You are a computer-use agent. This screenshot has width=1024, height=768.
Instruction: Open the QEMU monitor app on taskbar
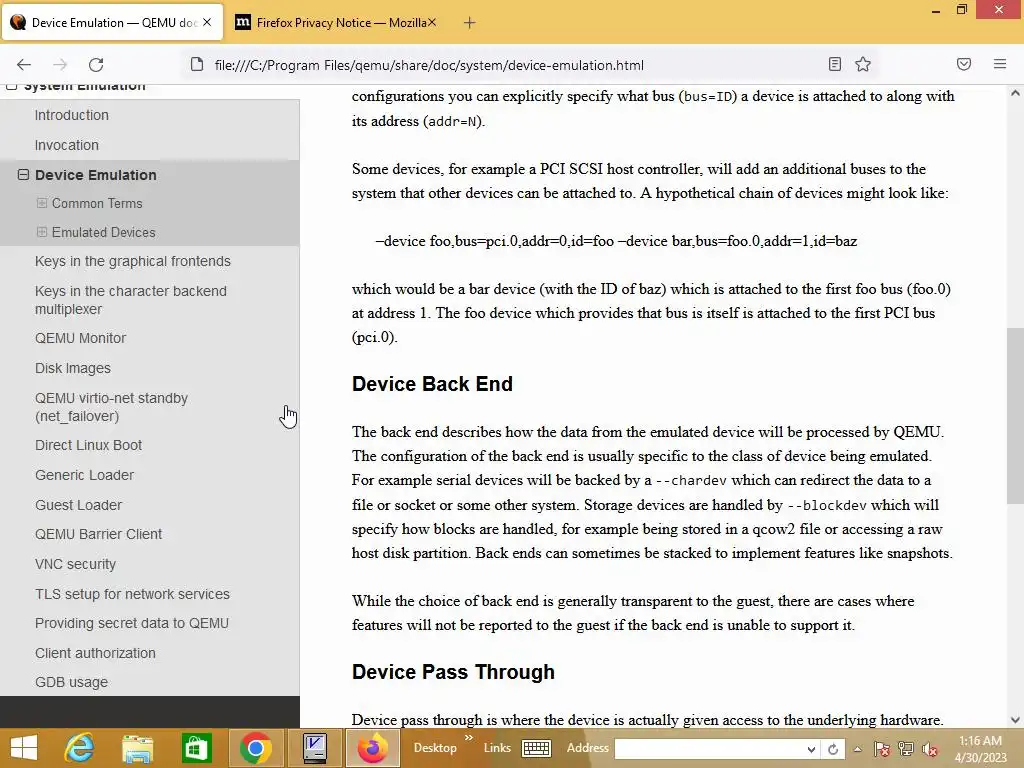point(314,748)
